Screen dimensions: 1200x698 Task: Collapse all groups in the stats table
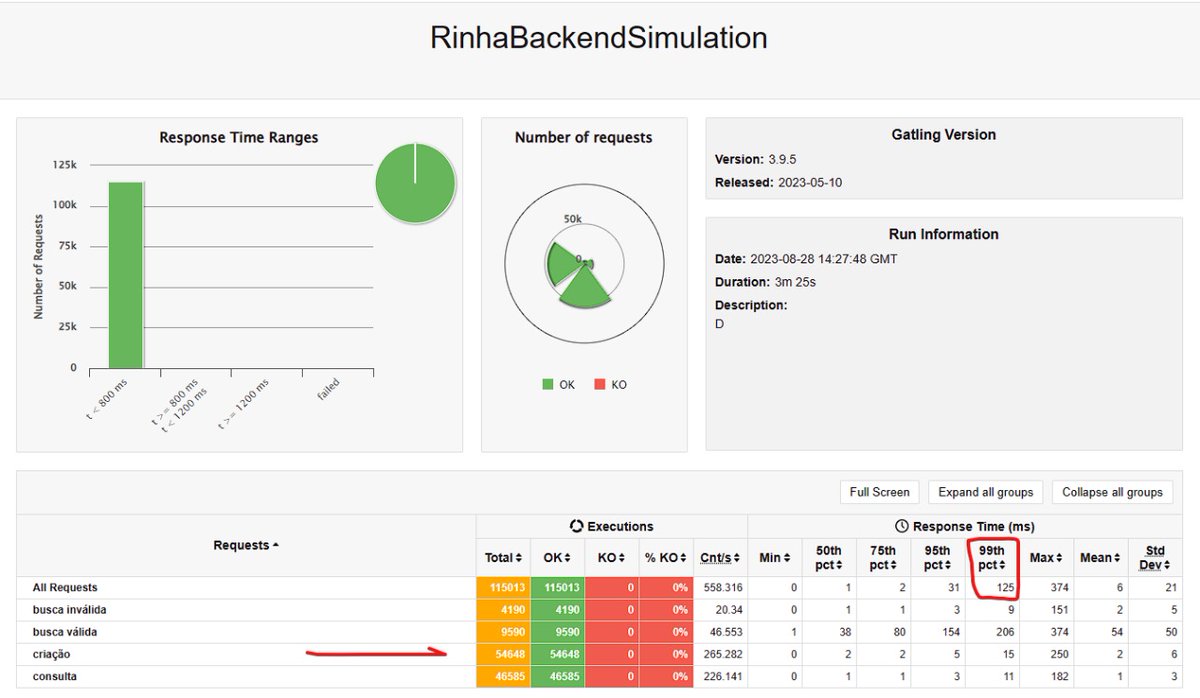coord(1112,492)
